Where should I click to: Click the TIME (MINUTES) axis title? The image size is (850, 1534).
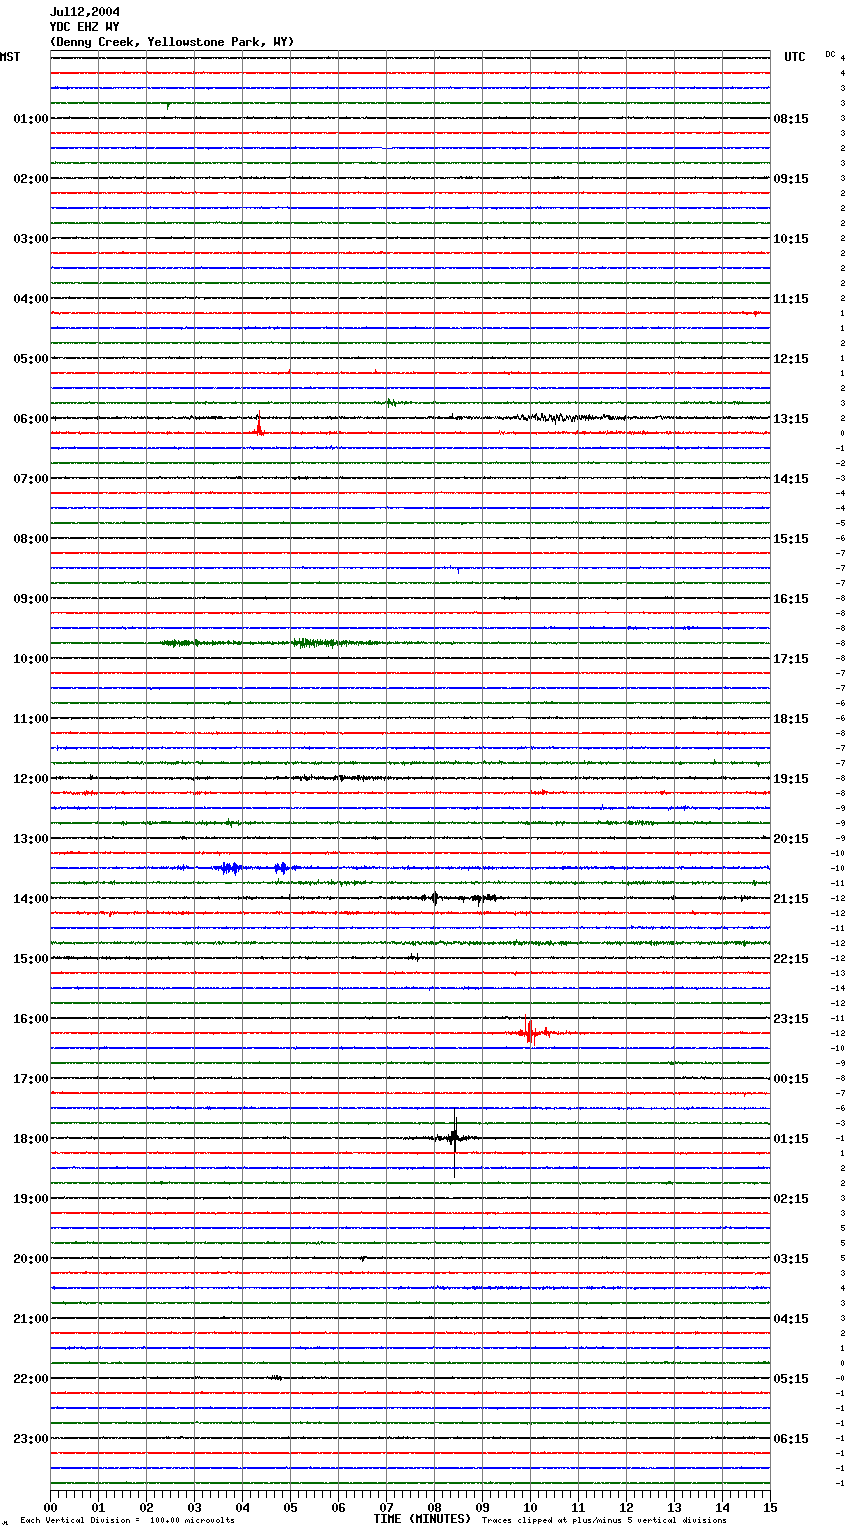pos(422,1519)
